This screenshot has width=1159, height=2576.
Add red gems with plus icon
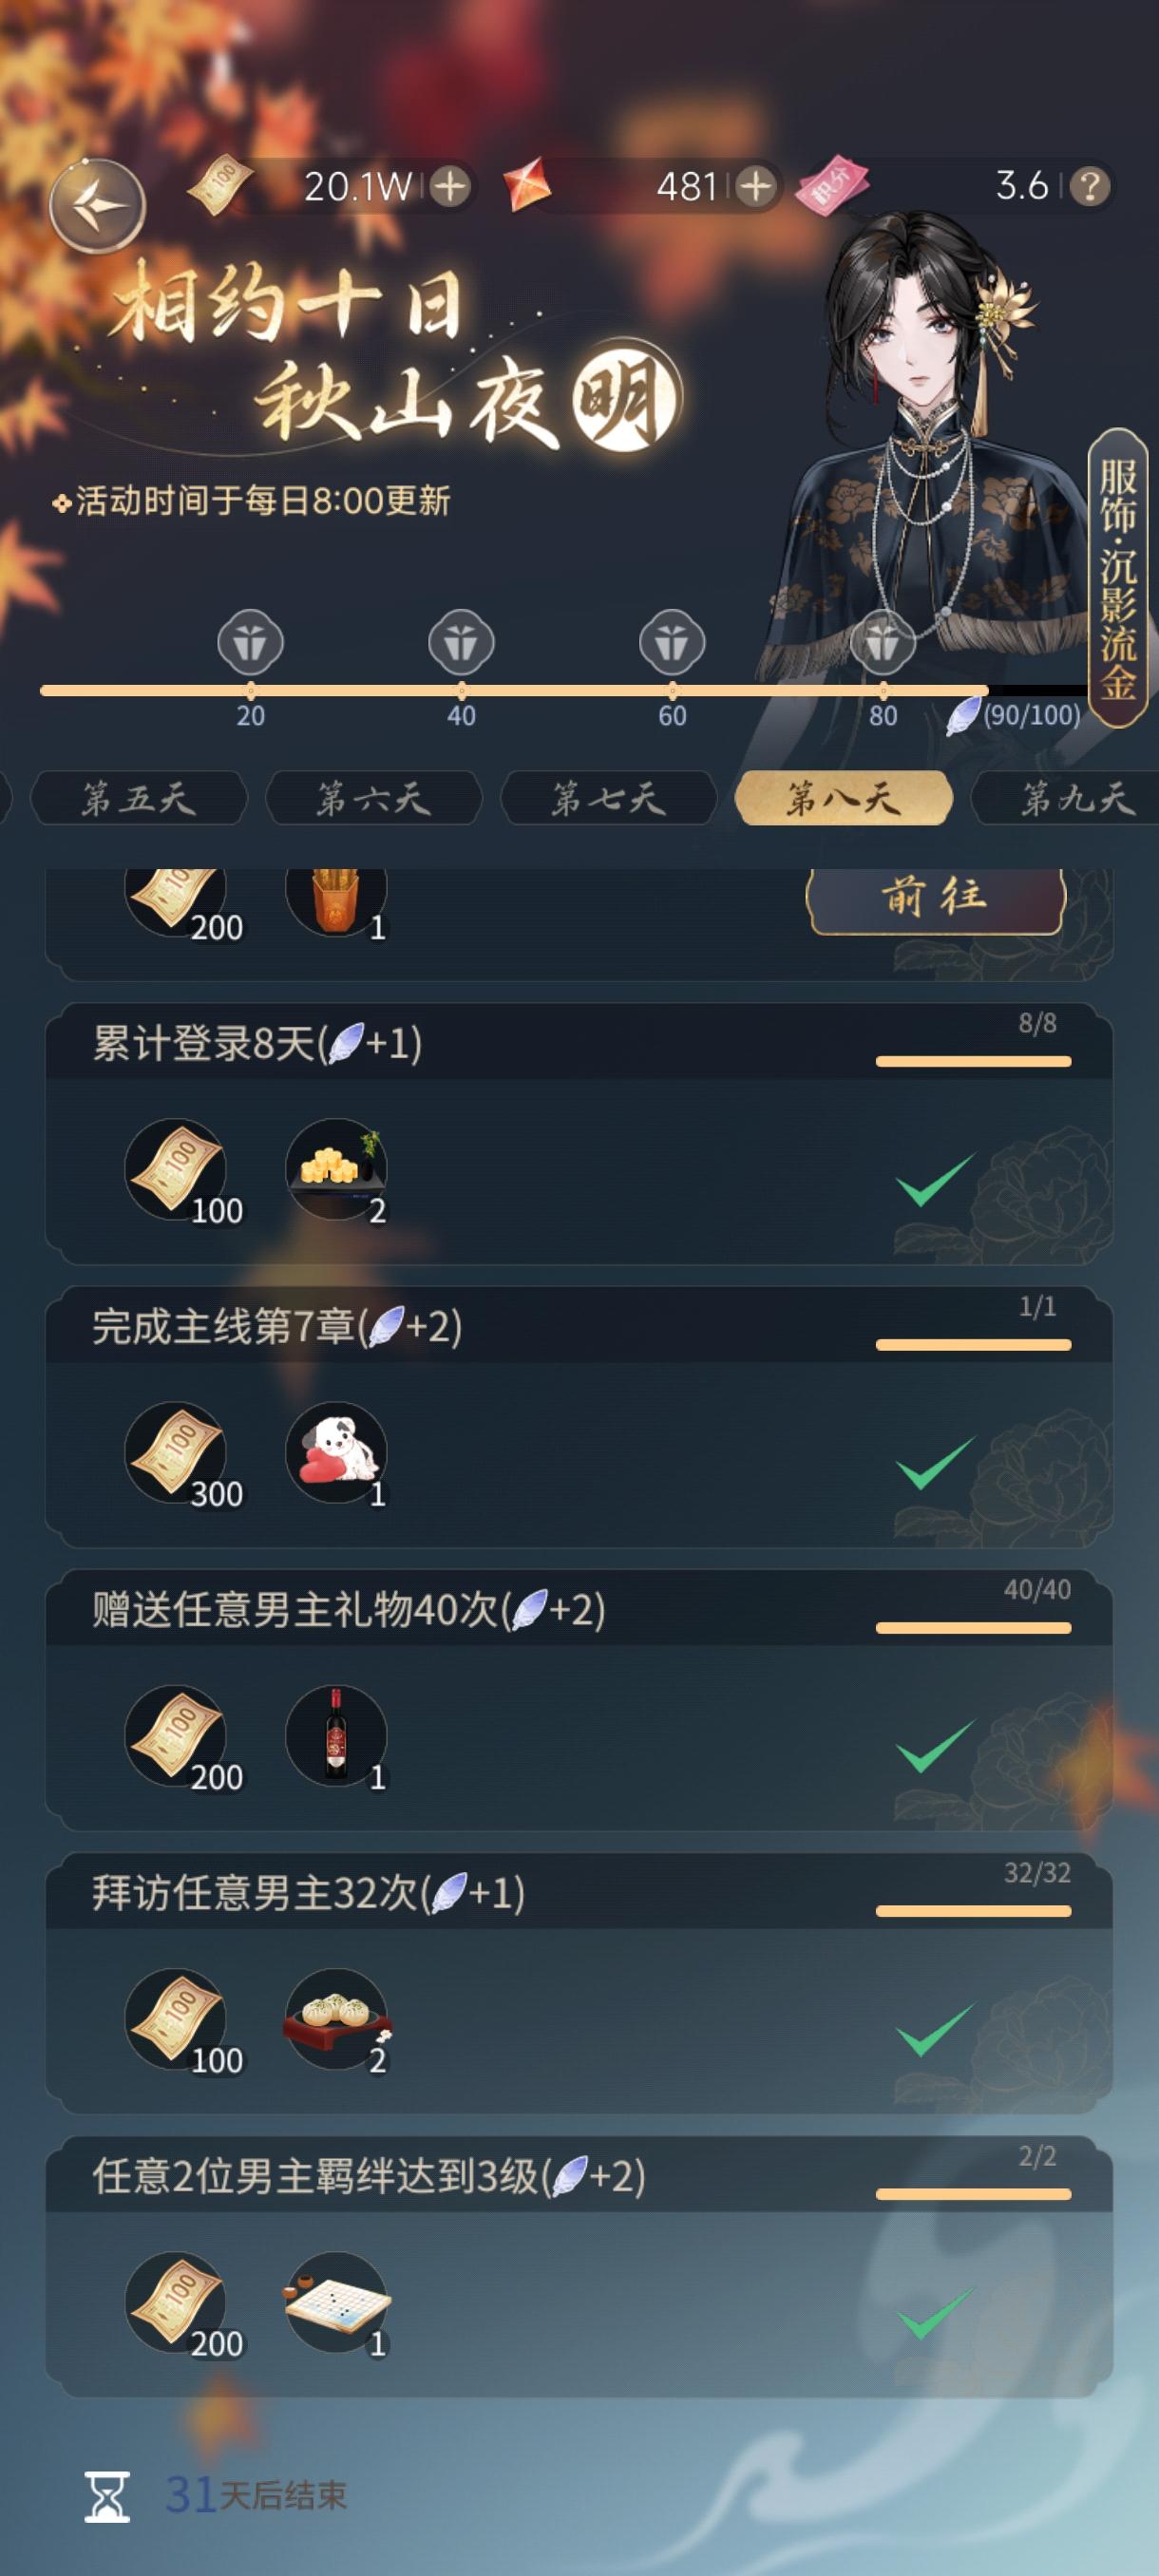point(756,186)
